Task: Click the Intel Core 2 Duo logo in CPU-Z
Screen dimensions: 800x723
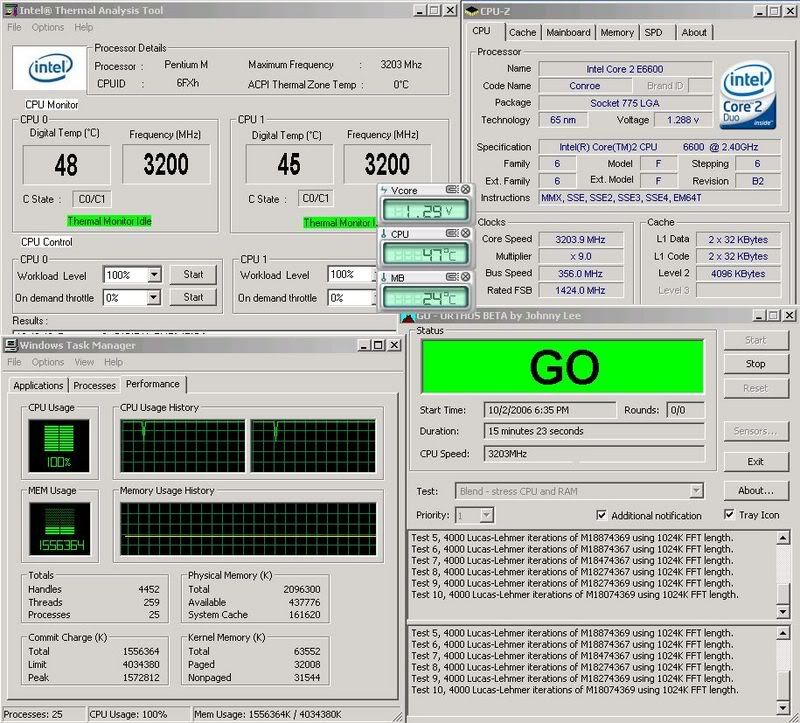Action: [x=748, y=95]
